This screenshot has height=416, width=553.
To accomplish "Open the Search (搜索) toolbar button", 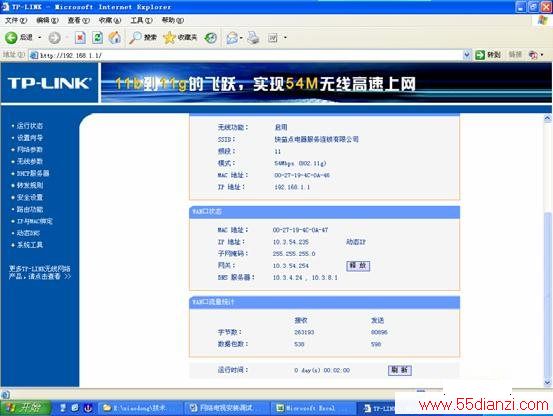I will coord(142,37).
